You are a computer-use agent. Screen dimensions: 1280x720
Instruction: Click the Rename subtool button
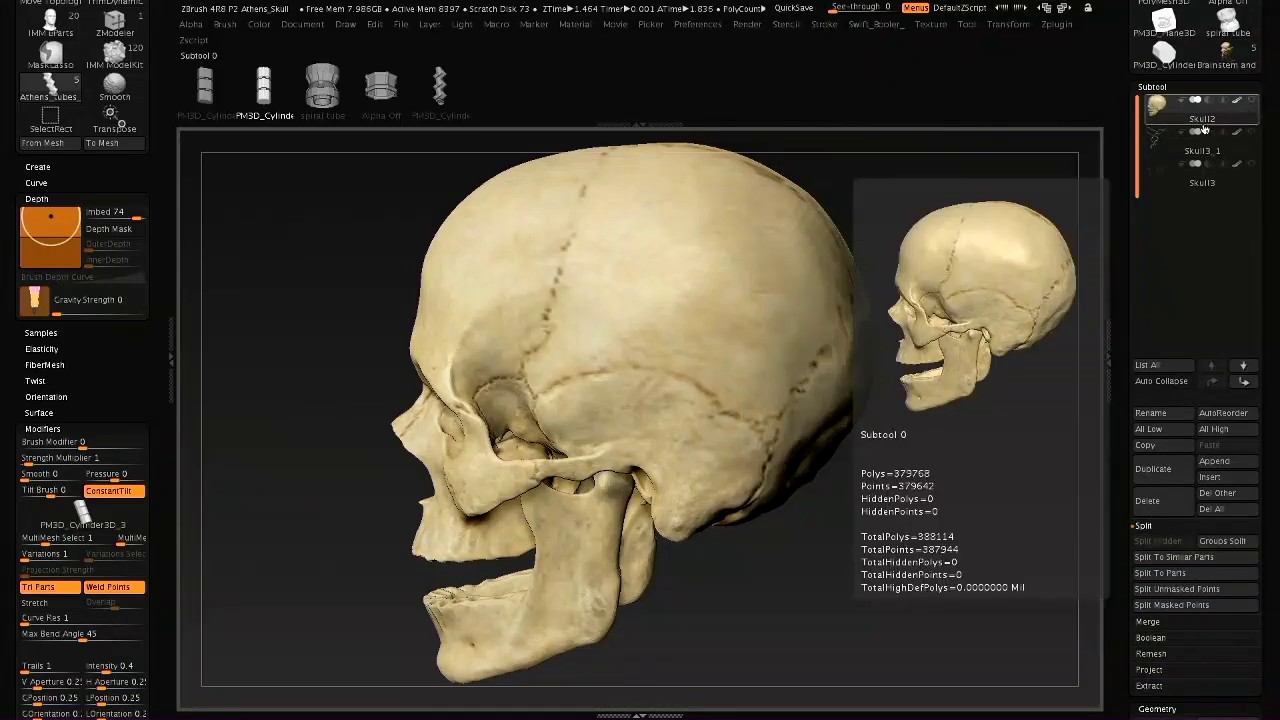pyautogui.click(x=1163, y=413)
